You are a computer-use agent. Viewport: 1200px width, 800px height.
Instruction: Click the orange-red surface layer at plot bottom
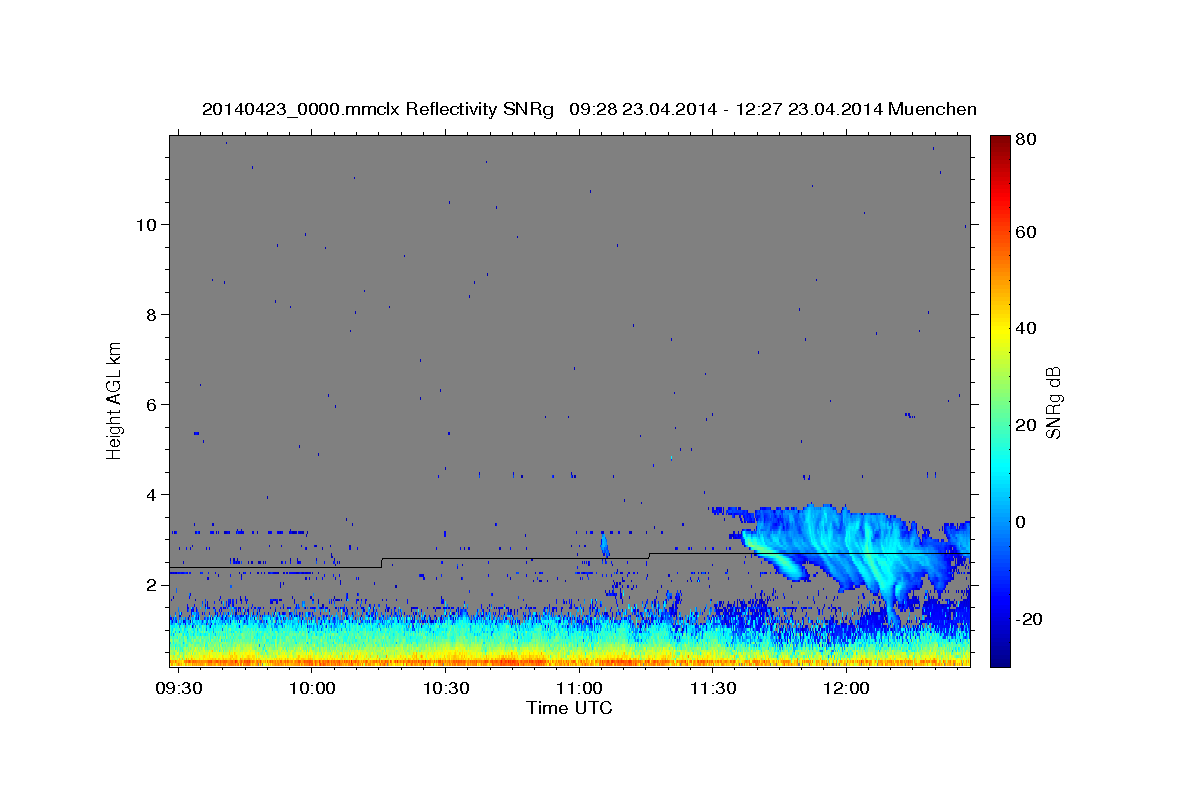(570, 661)
